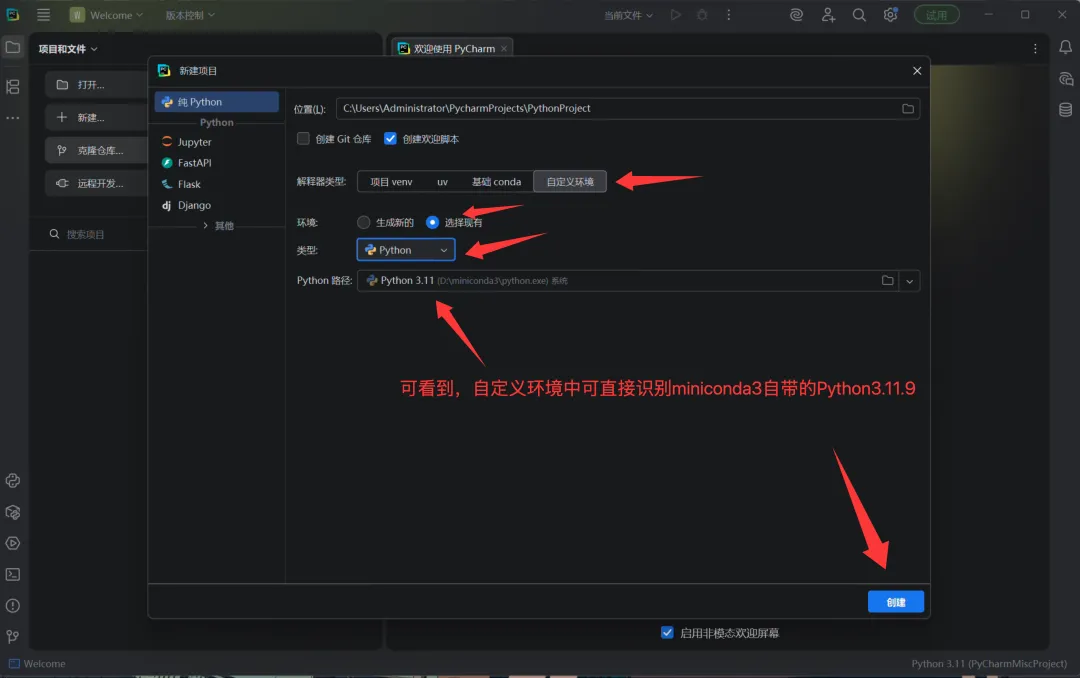Click the Debug bug icon
Image resolution: width=1080 pixels, height=678 pixels.
(702, 14)
